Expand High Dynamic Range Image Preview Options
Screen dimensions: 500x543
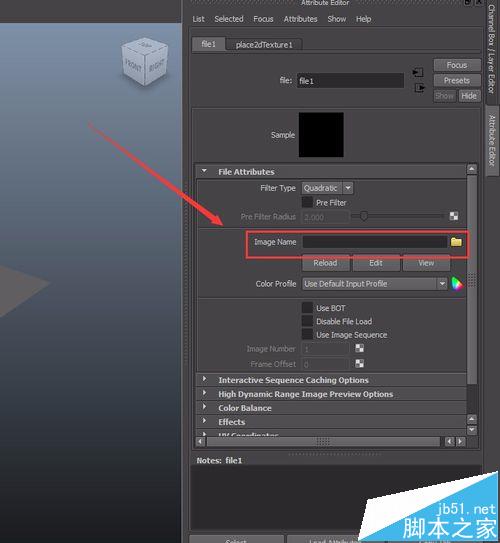pyautogui.click(x=204, y=393)
